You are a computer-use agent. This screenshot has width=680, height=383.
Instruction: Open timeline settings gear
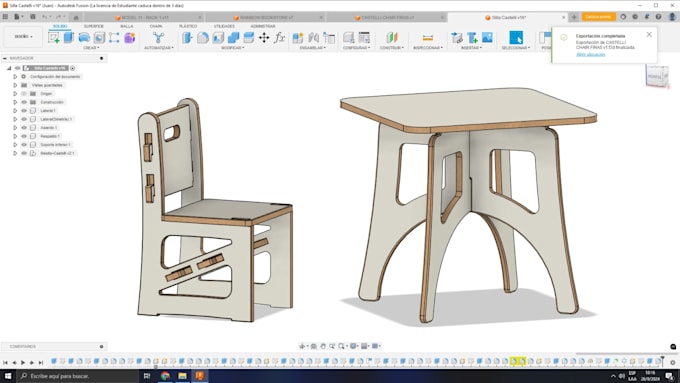[673, 362]
